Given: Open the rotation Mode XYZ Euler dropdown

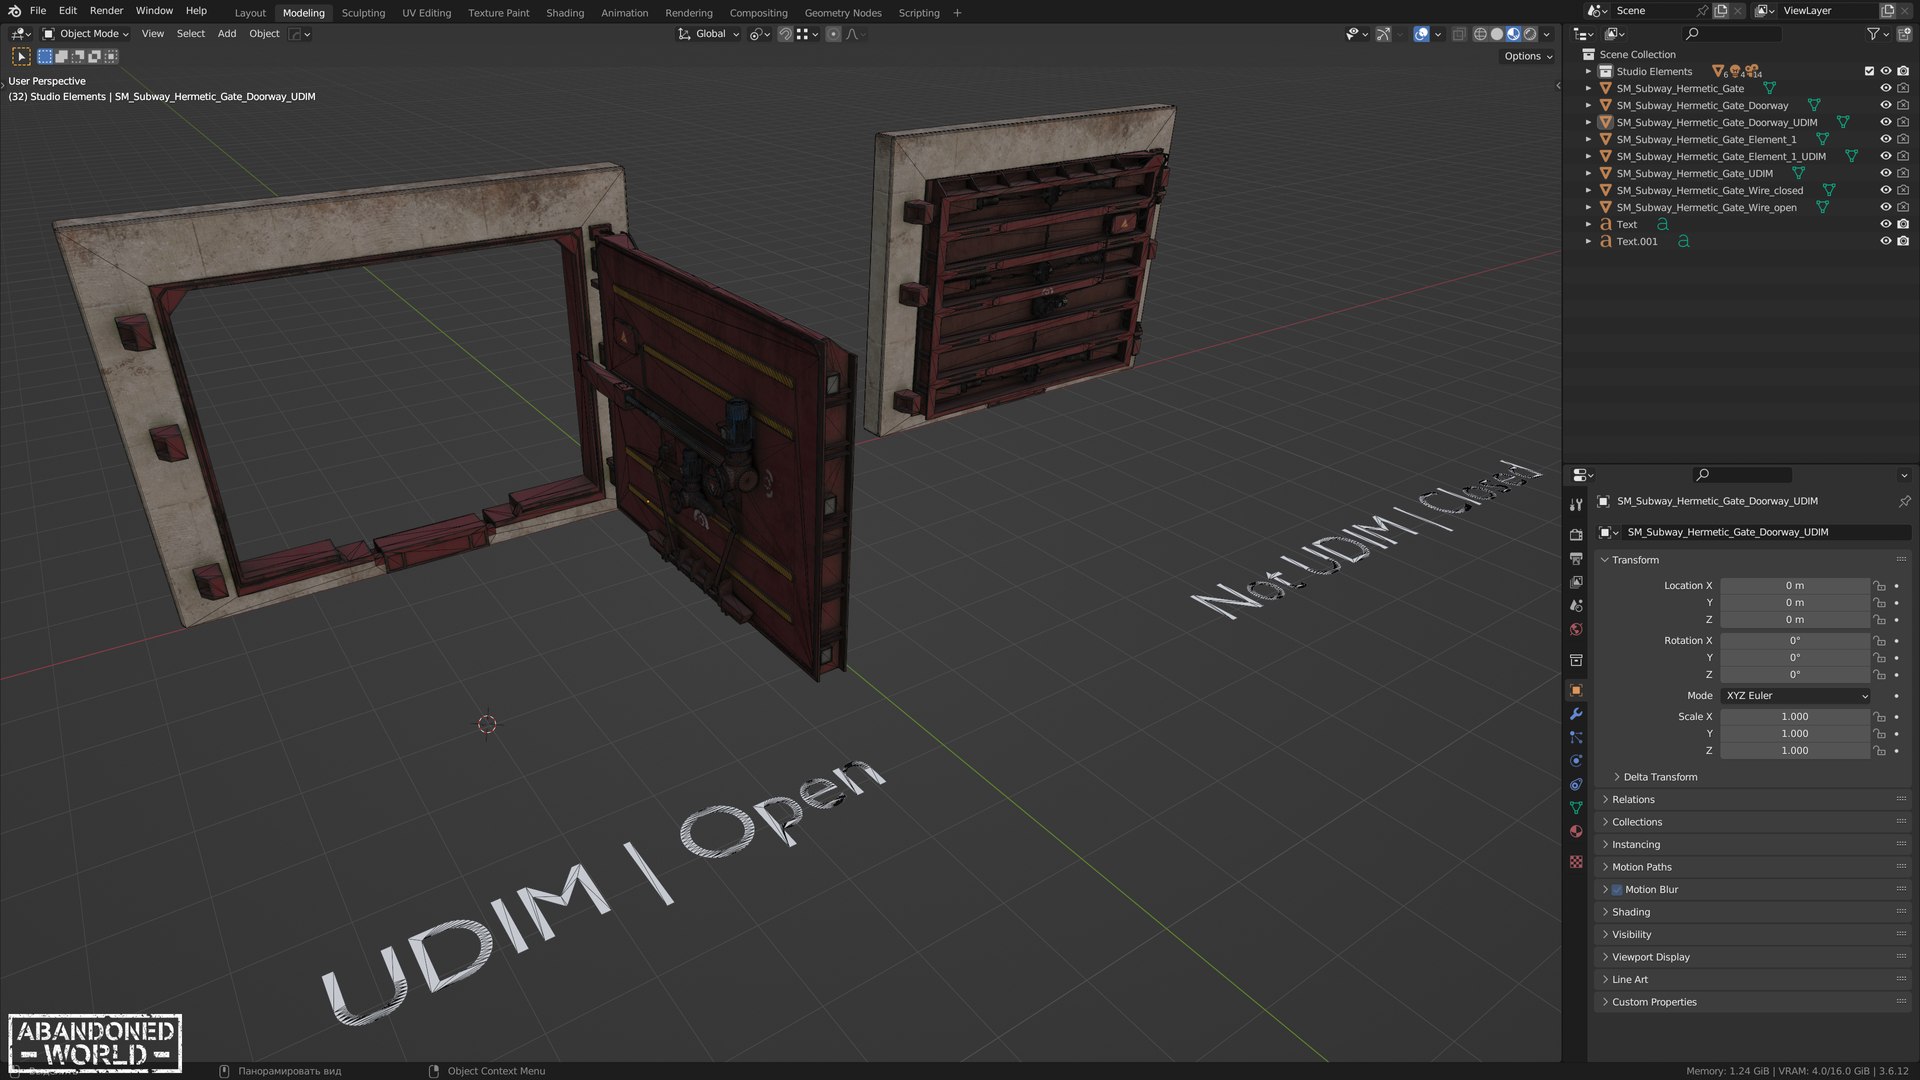Looking at the screenshot, I should click(1796, 696).
